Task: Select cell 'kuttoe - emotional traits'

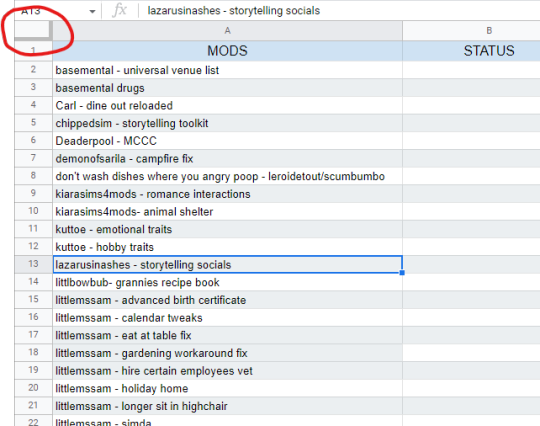Action: 227,229
